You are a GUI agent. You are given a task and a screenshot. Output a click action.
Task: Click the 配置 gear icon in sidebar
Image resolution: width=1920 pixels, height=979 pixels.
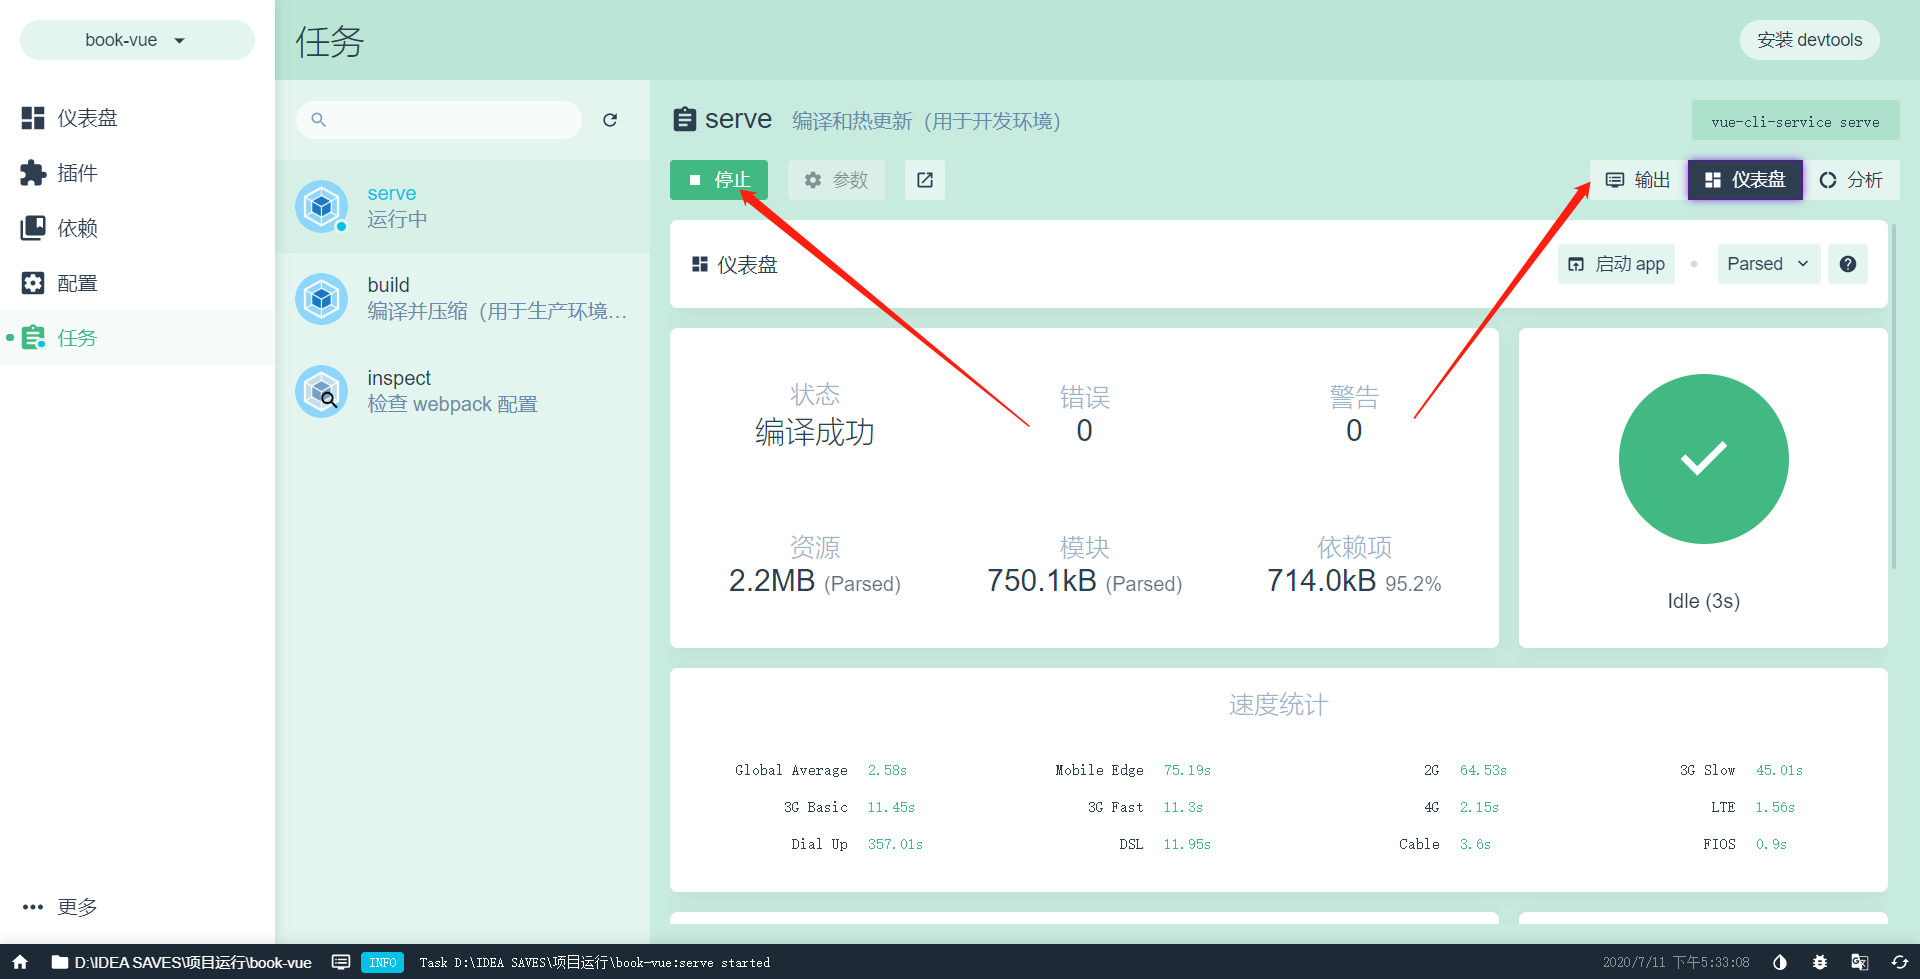pyautogui.click(x=33, y=283)
